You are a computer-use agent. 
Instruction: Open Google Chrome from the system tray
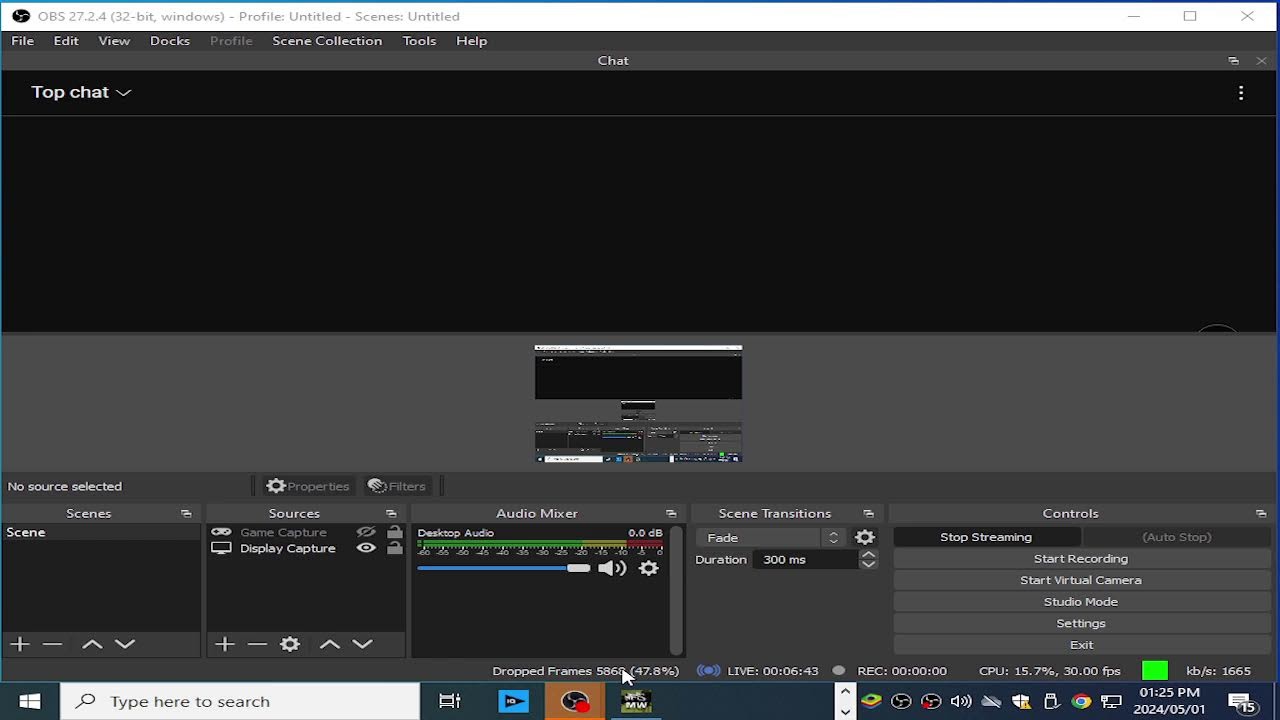coord(1081,702)
